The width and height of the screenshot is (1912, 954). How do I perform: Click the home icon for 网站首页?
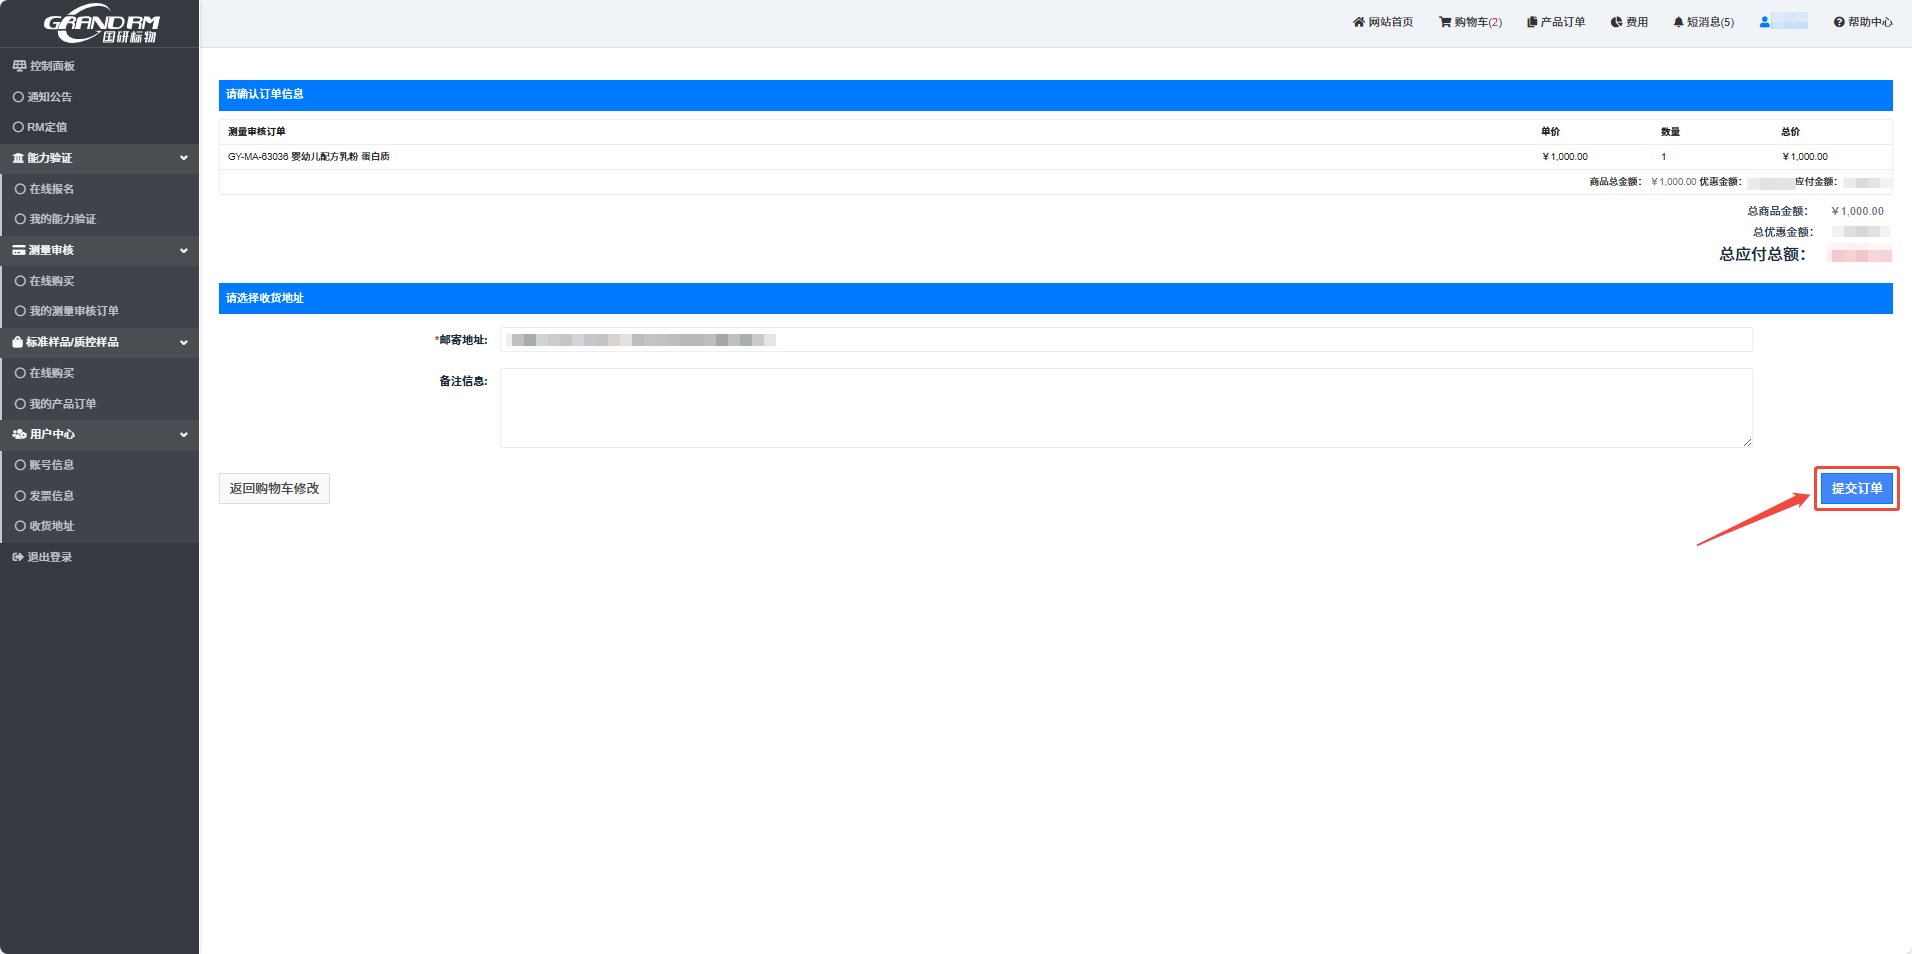click(1358, 22)
